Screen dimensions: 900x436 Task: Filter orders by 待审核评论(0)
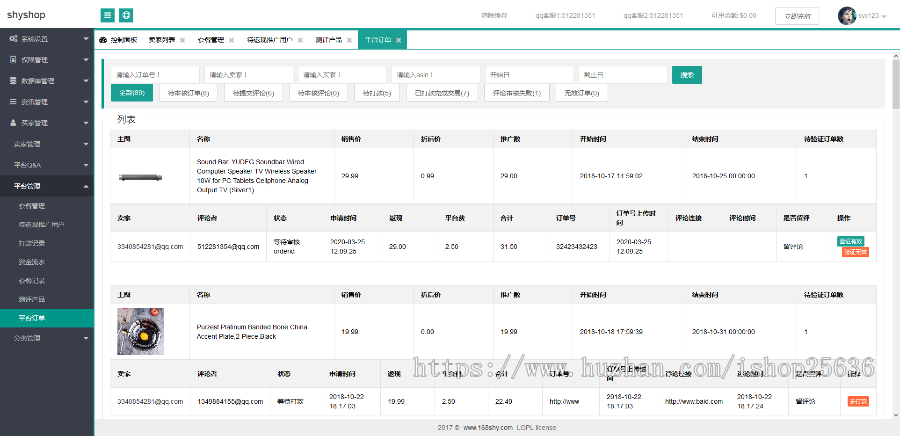point(319,93)
